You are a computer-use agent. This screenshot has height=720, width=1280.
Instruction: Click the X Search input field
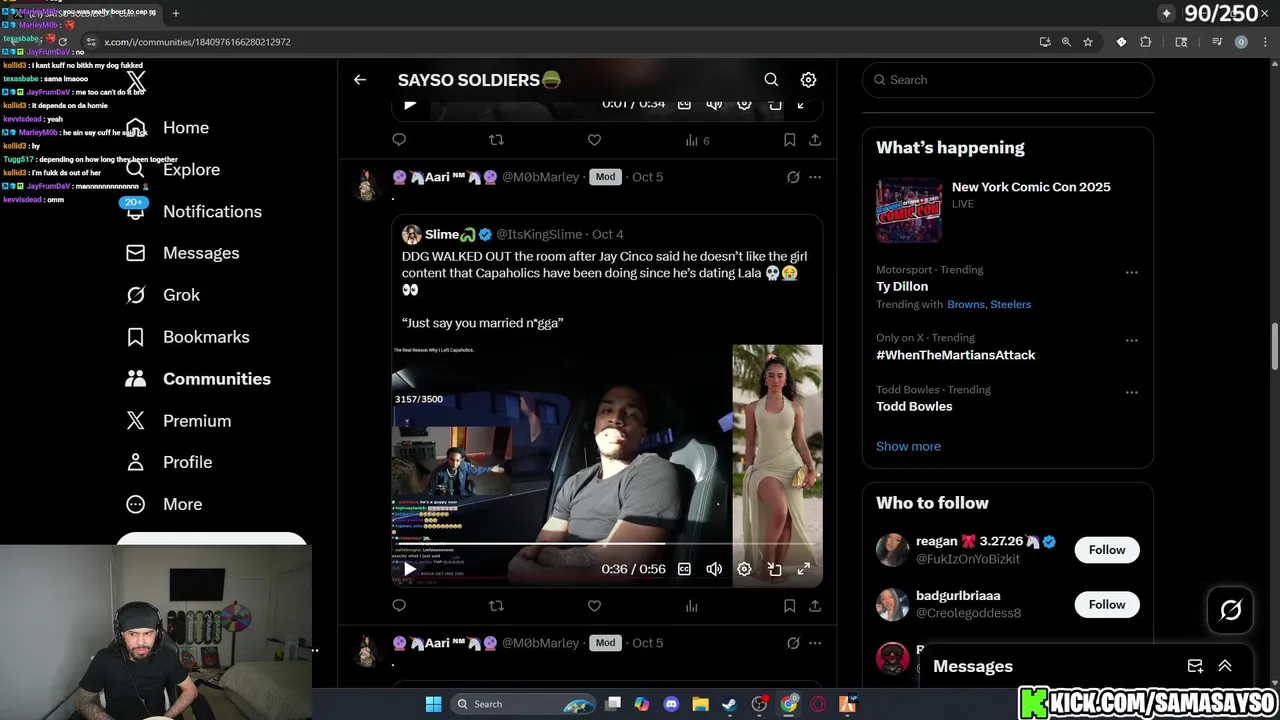point(1008,80)
